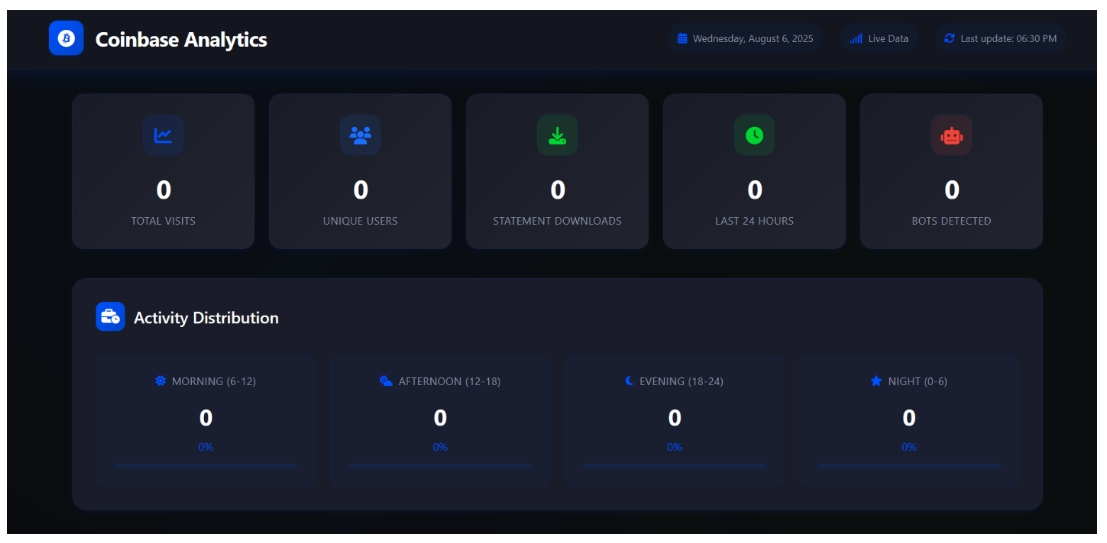Click the briefcase icon beside Activity Distribution
This screenshot has height=543, width=1107.
(110, 316)
